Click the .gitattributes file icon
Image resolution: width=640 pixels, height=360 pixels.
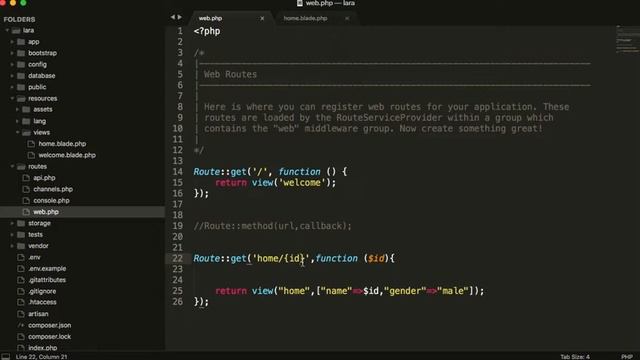pos(21,280)
